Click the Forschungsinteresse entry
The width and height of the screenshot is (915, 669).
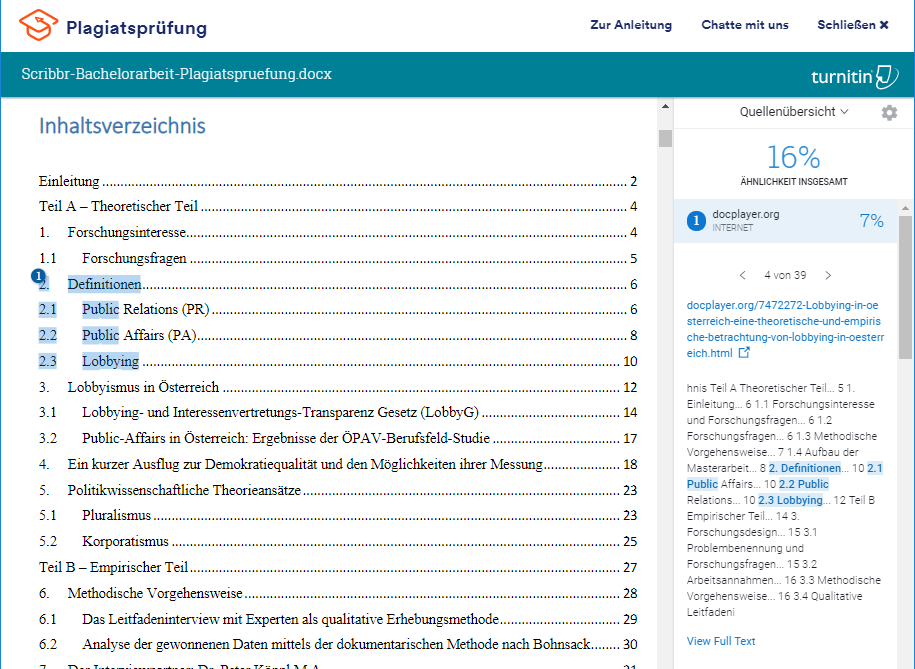click(338, 232)
